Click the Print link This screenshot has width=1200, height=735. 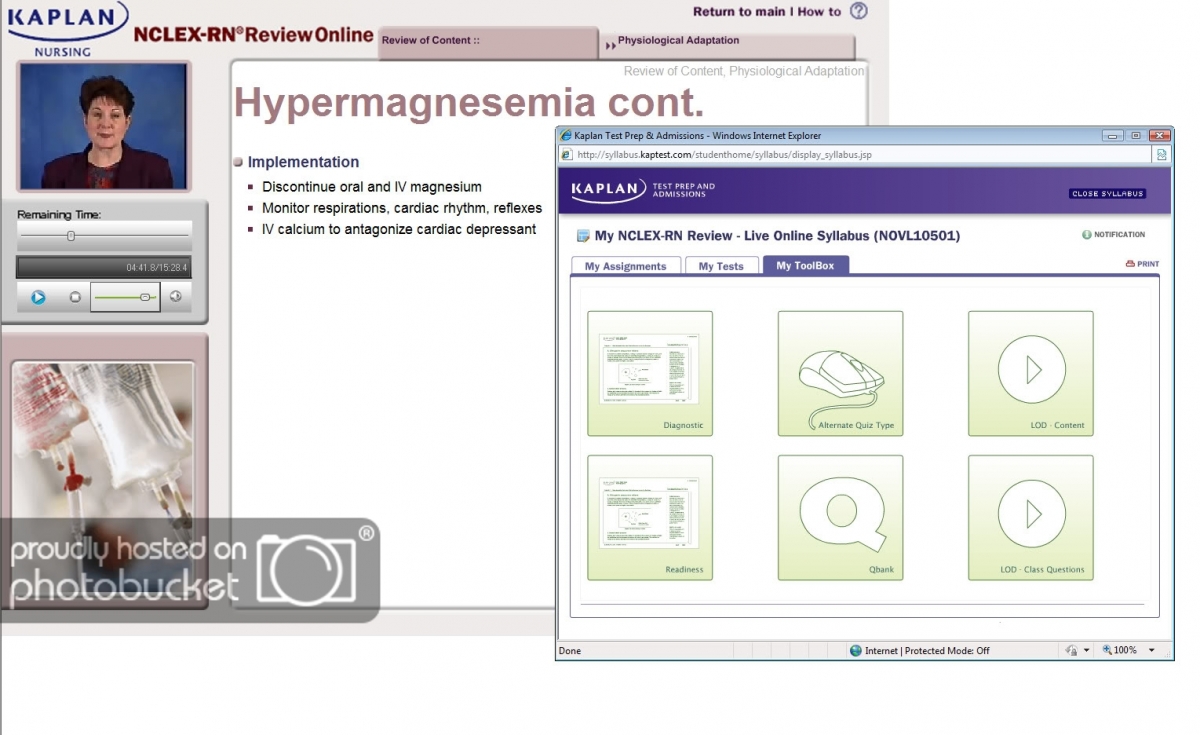coord(1148,264)
